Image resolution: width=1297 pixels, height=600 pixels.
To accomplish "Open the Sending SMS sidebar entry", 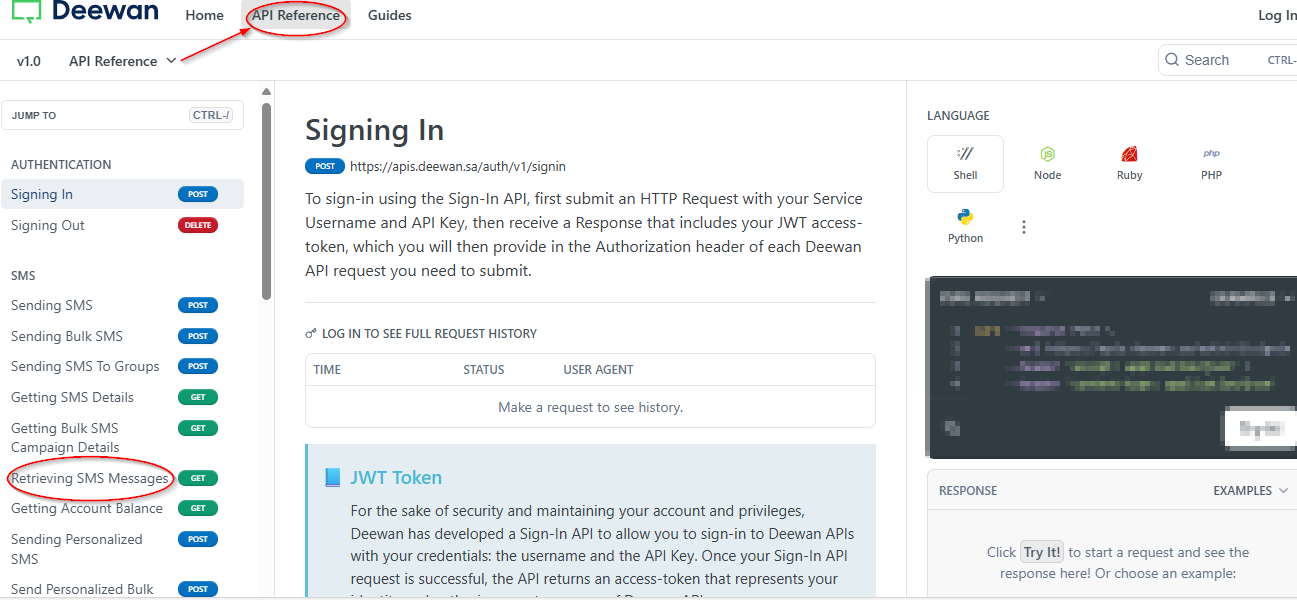I will [122, 305].
